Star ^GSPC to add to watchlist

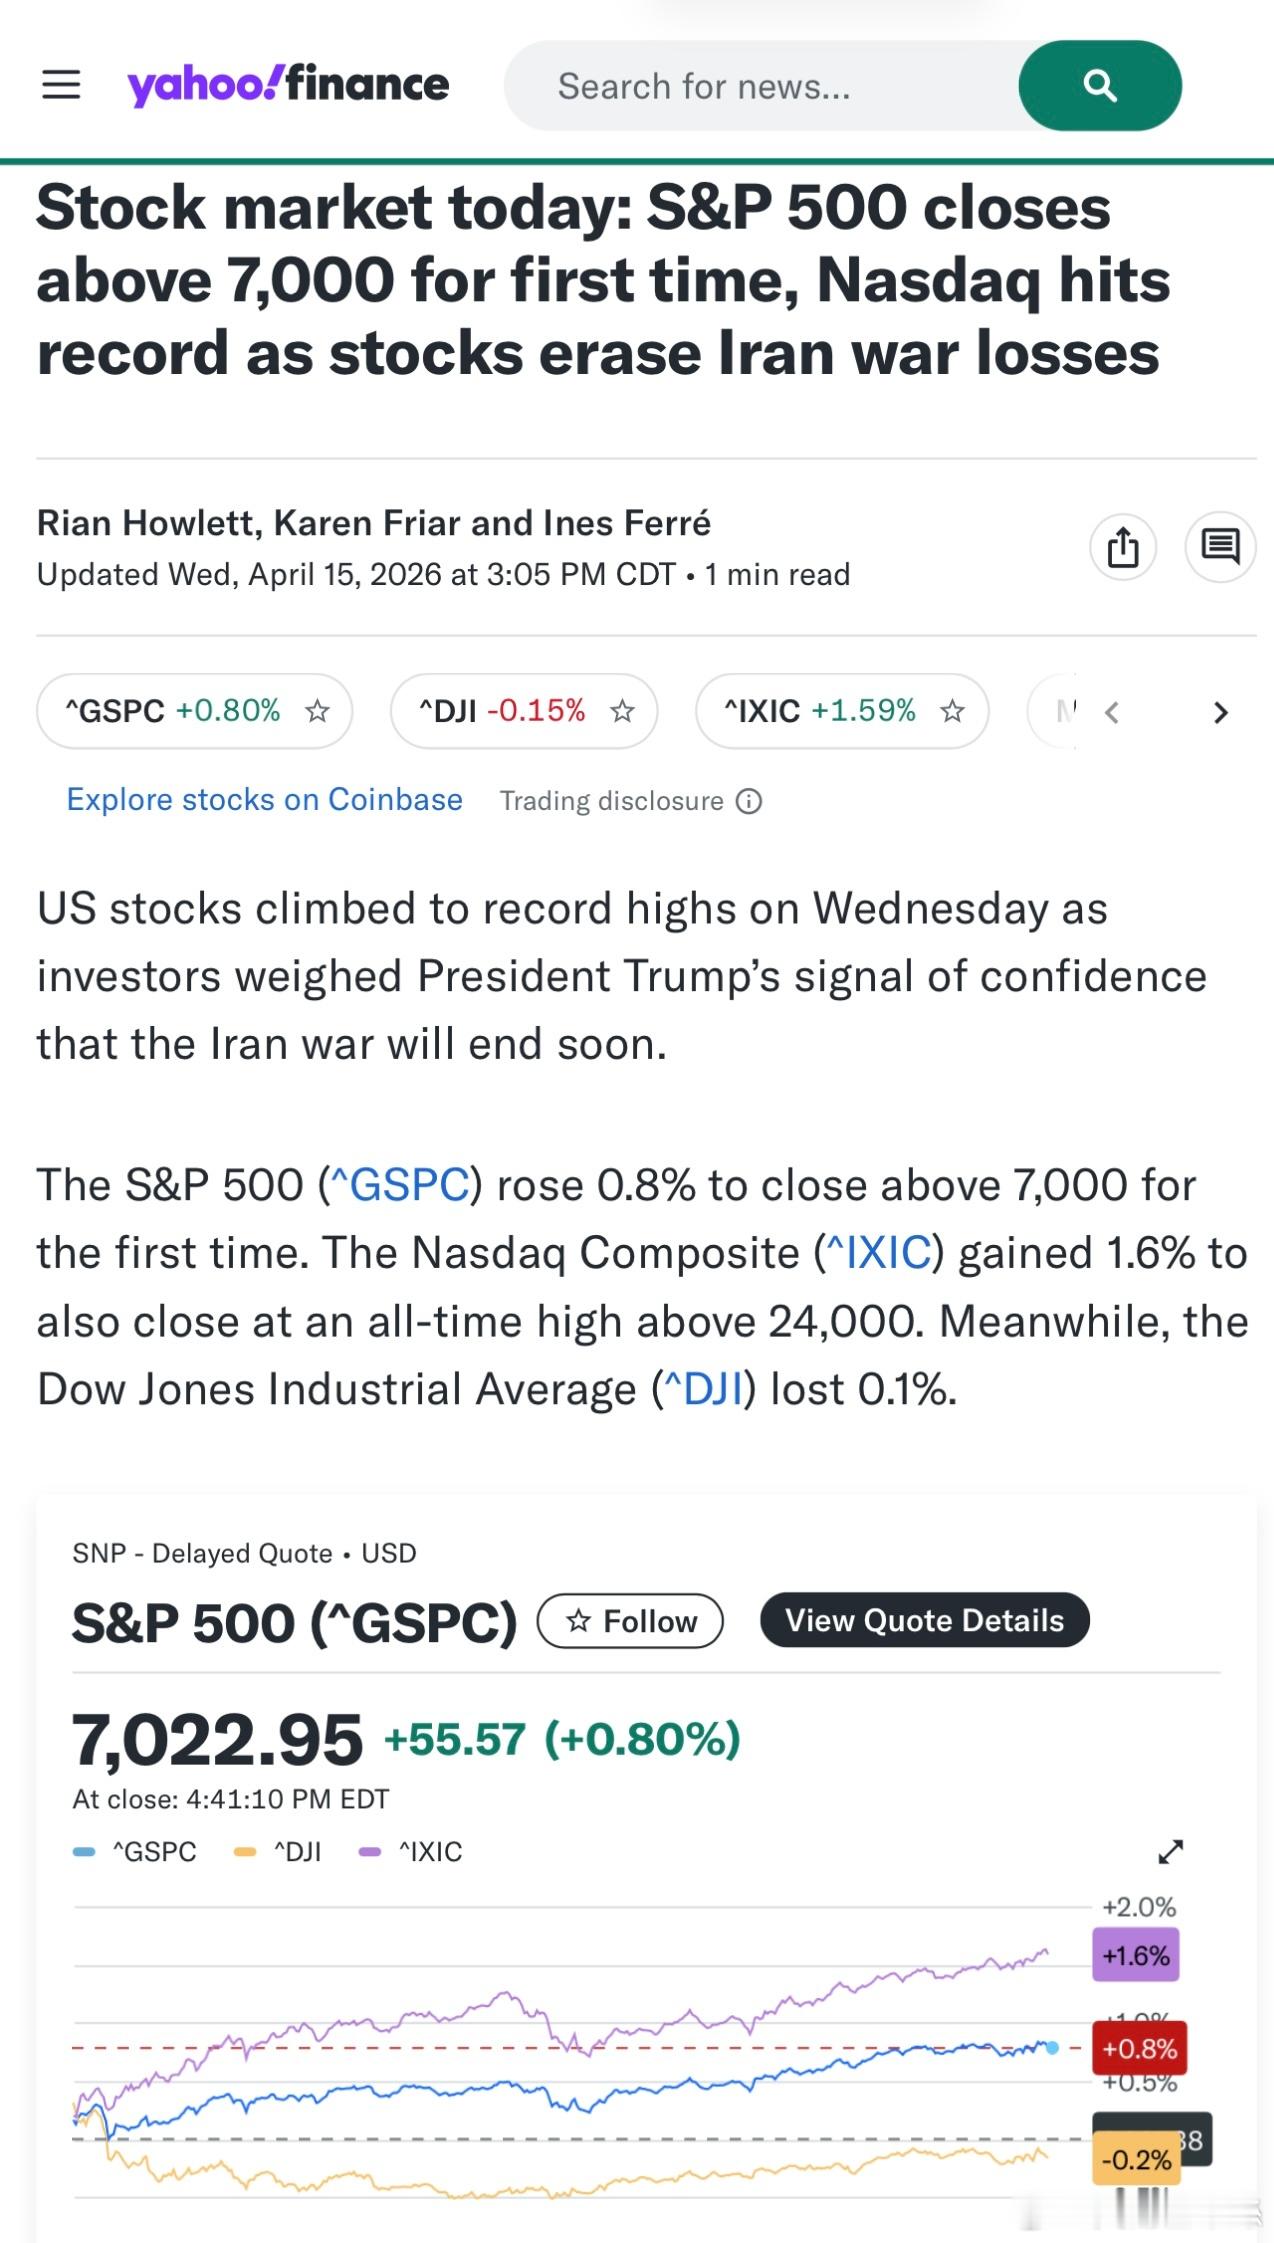[x=318, y=711]
